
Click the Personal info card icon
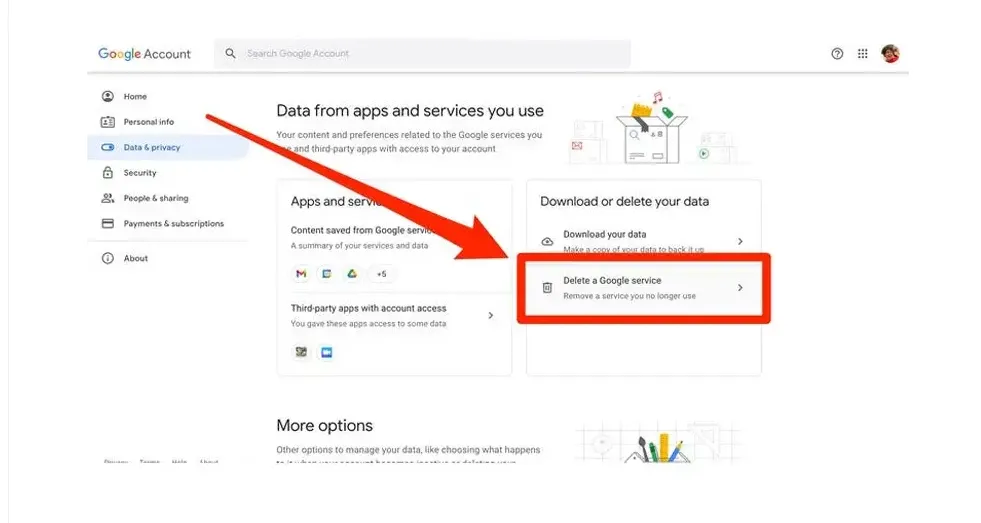click(108, 122)
